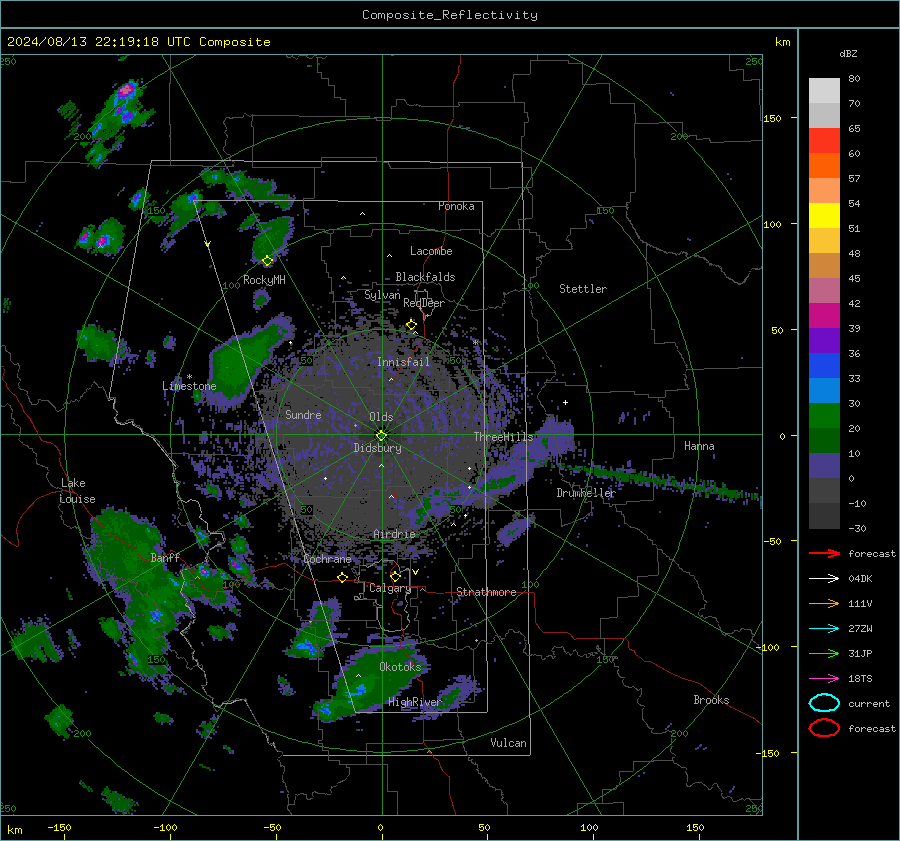Select the Stettler city label
This screenshot has height=841, width=900.
[583, 289]
